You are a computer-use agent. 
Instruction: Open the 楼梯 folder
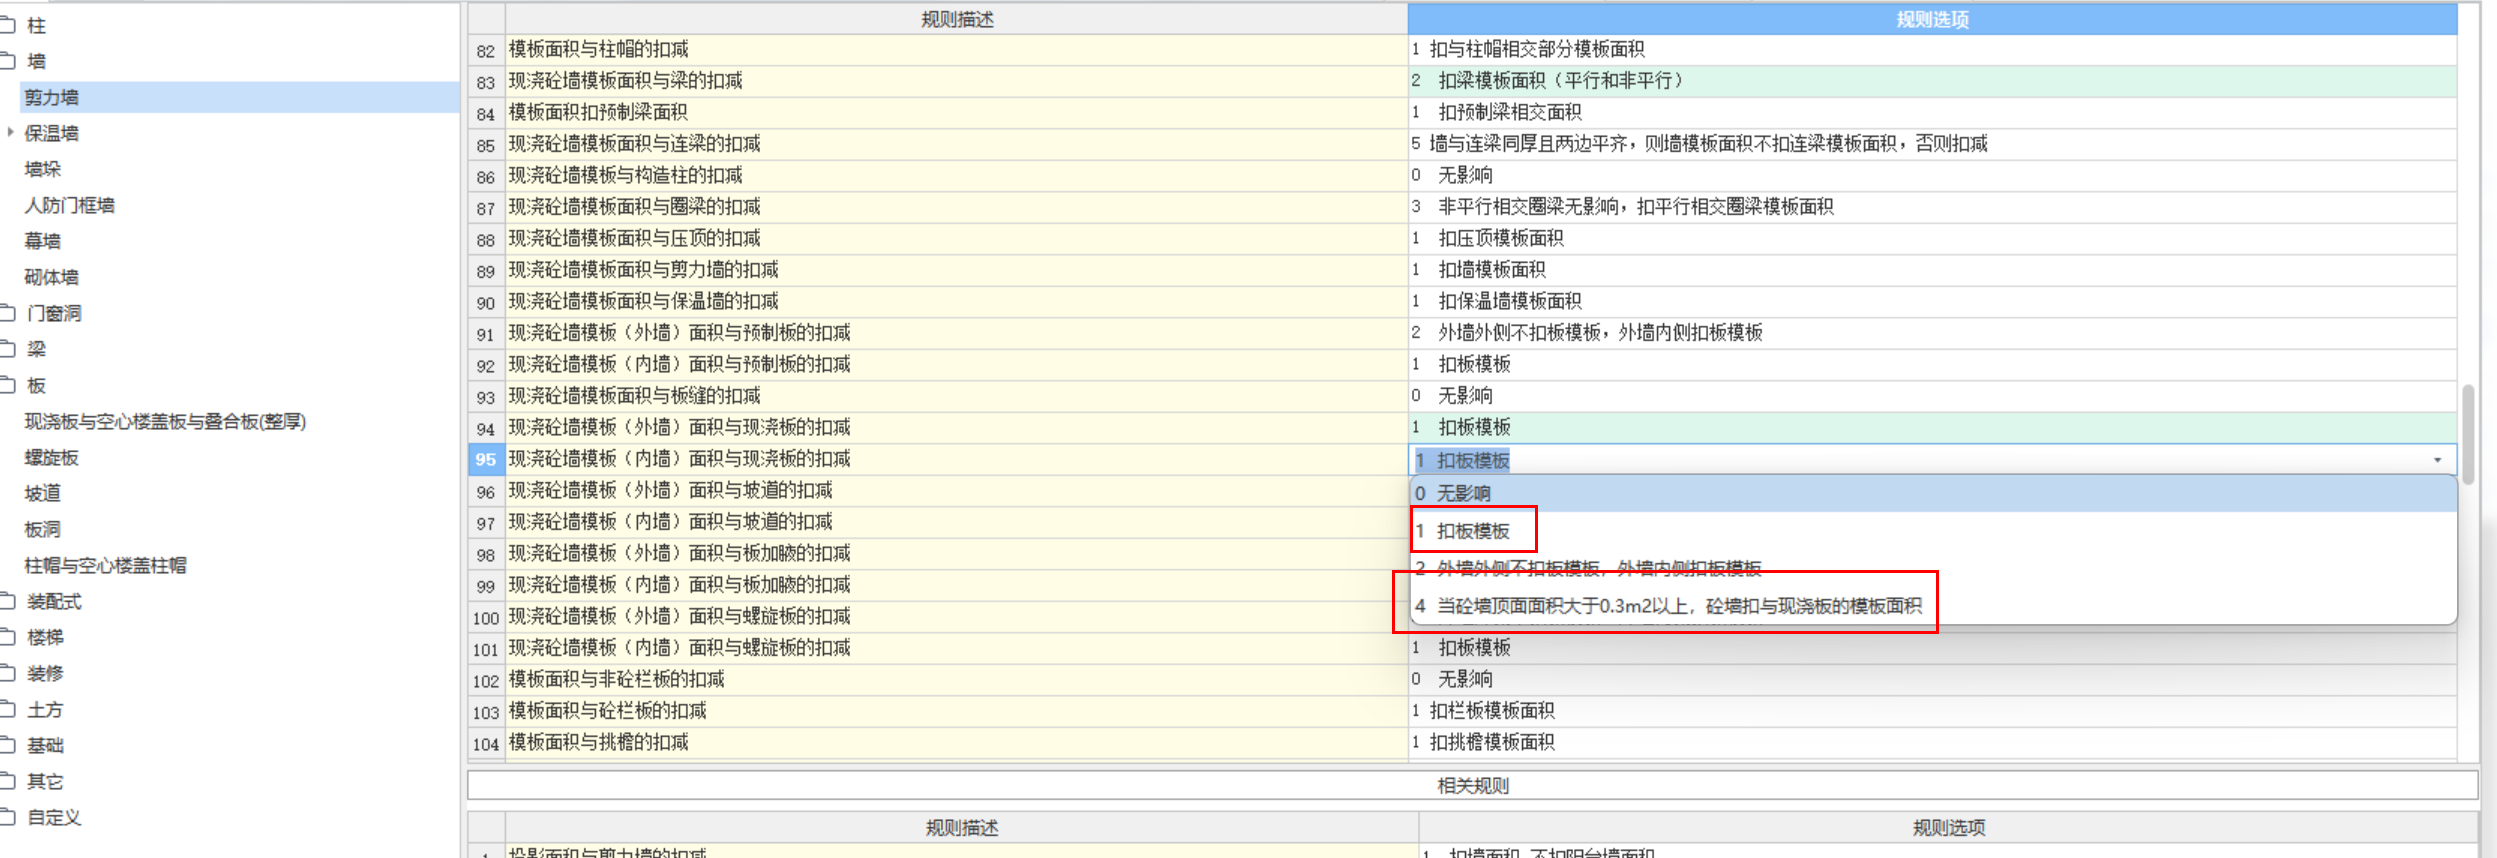[45, 637]
